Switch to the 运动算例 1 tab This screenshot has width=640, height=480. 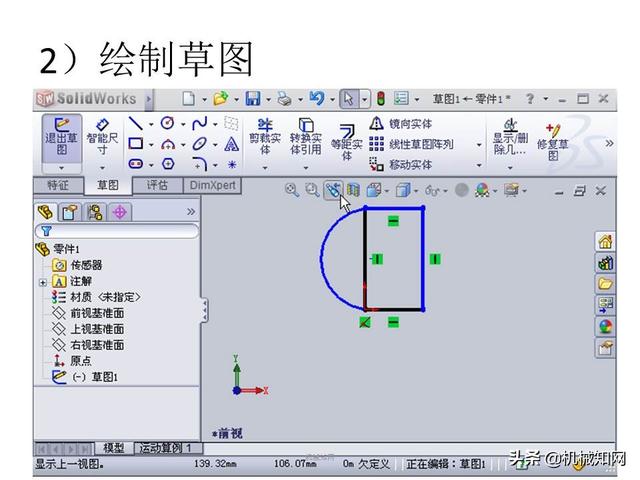pyautogui.click(x=168, y=448)
